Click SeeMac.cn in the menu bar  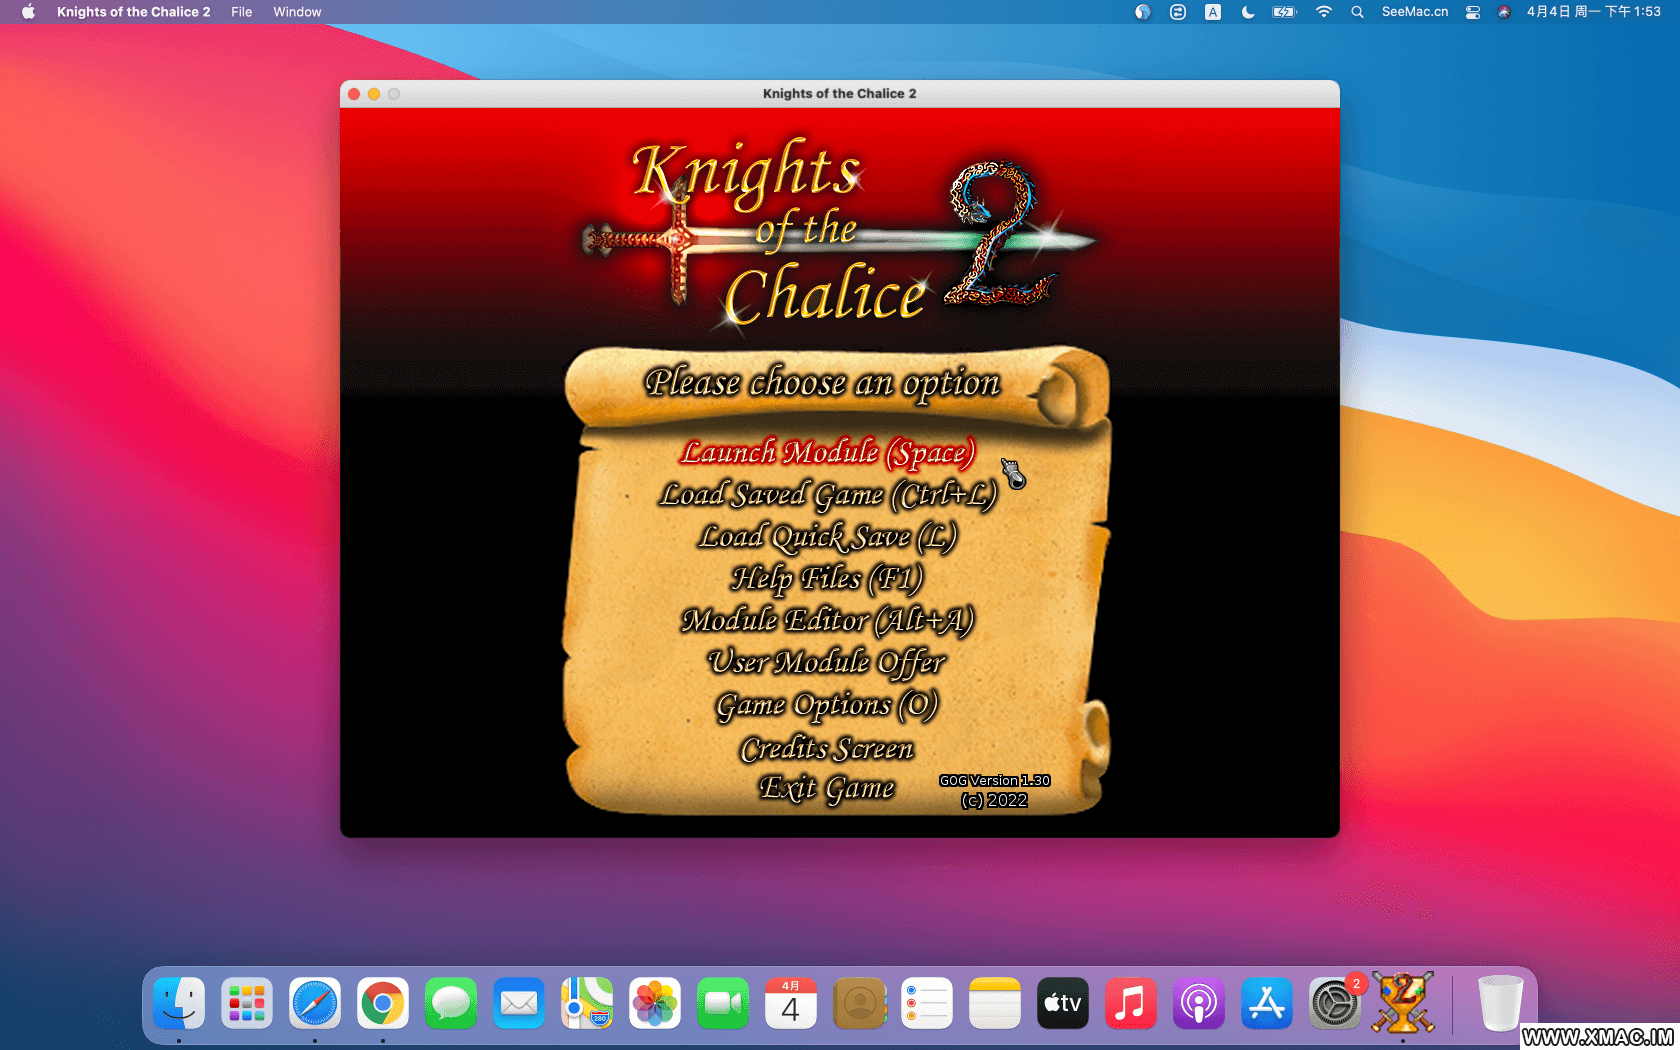[1415, 12]
